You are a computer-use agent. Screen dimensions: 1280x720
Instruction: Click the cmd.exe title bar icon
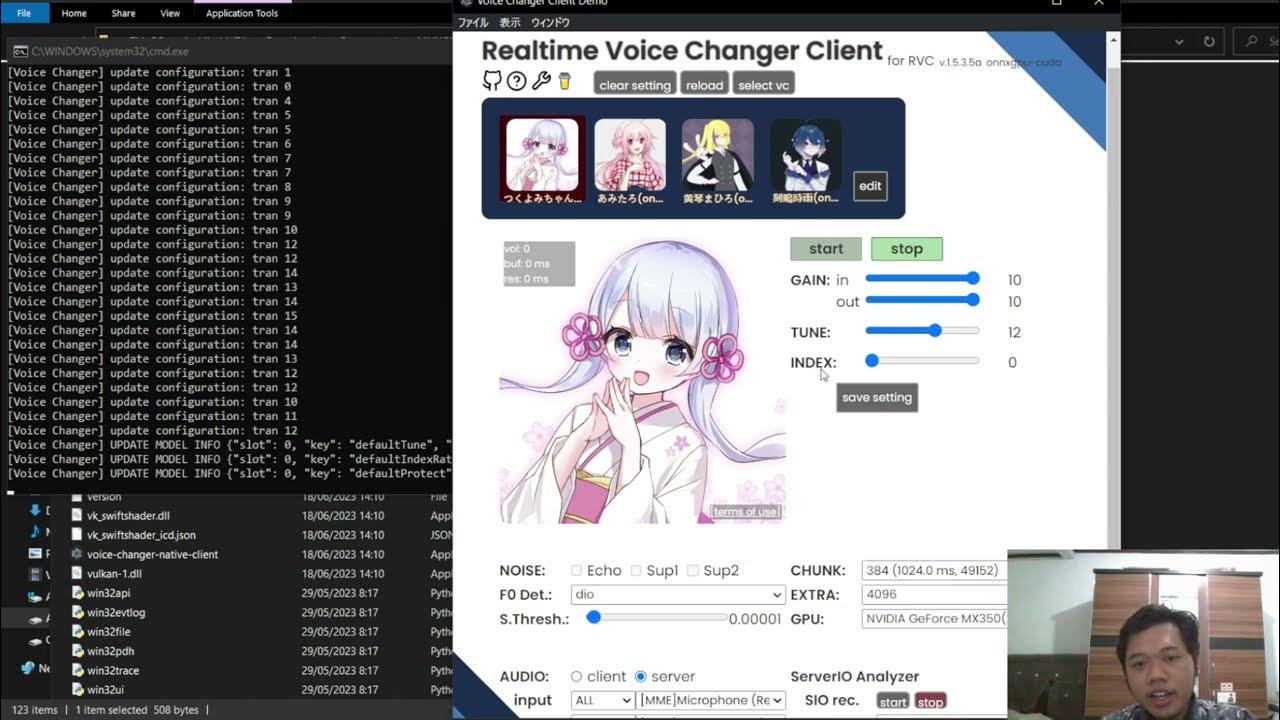coord(20,51)
